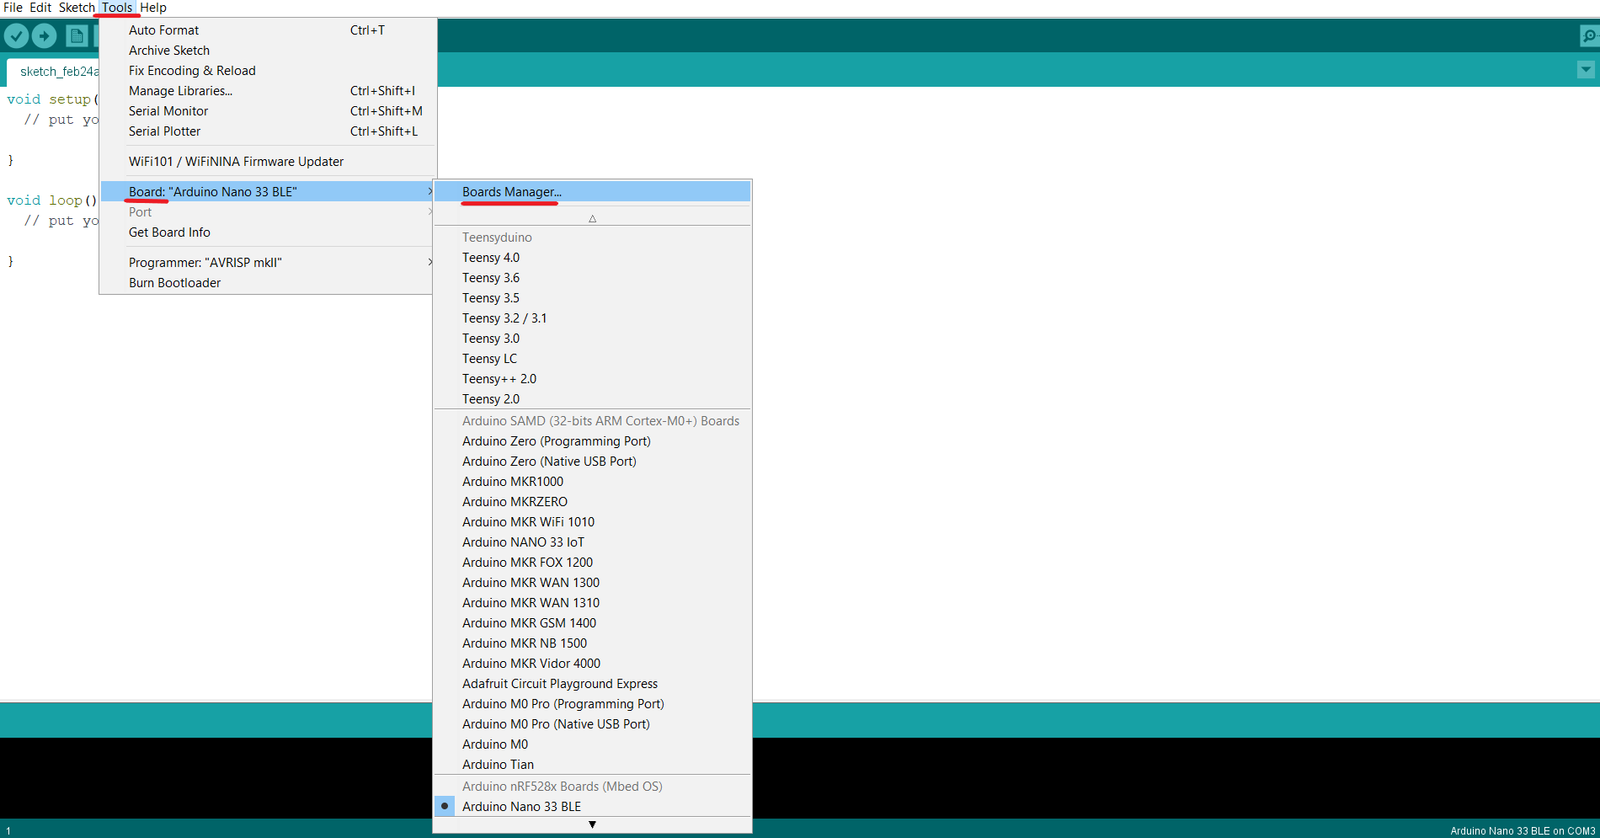Open Boards Manager
This screenshot has width=1600, height=838.
(x=512, y=192)
